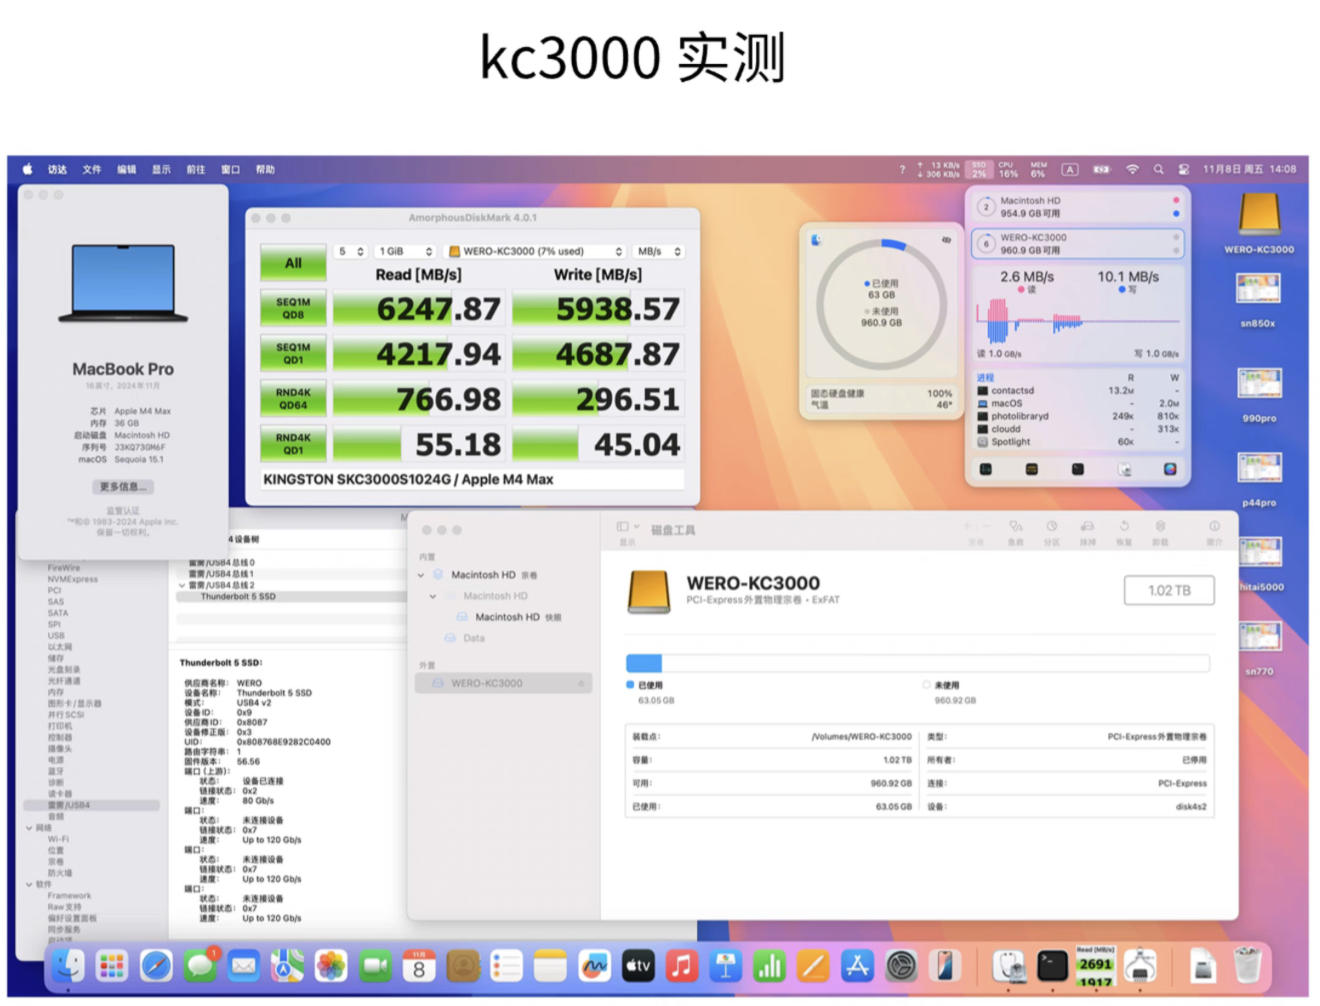The width and height of the screenshot is (1320, 1006).
Task: Open the Photos app in the Dock
Action: [x=331, y=966]
